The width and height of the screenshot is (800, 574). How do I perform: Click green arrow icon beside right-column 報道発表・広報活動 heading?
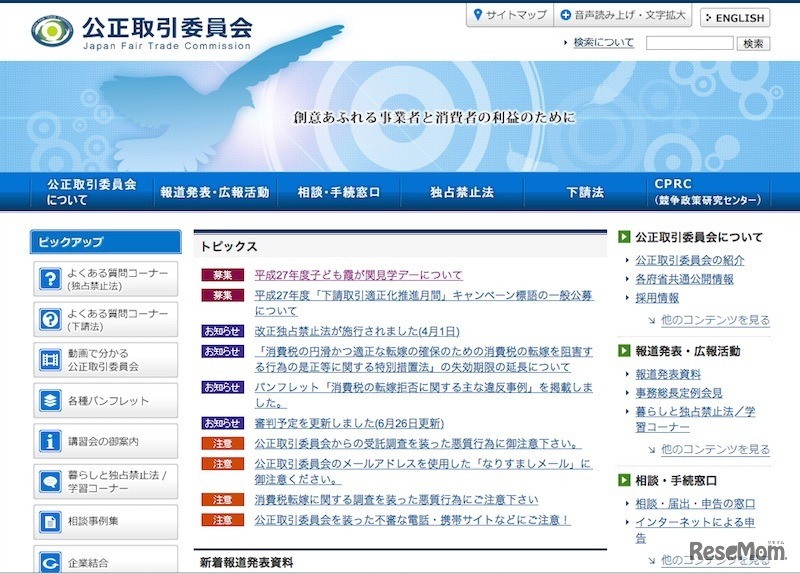point(624,351)
